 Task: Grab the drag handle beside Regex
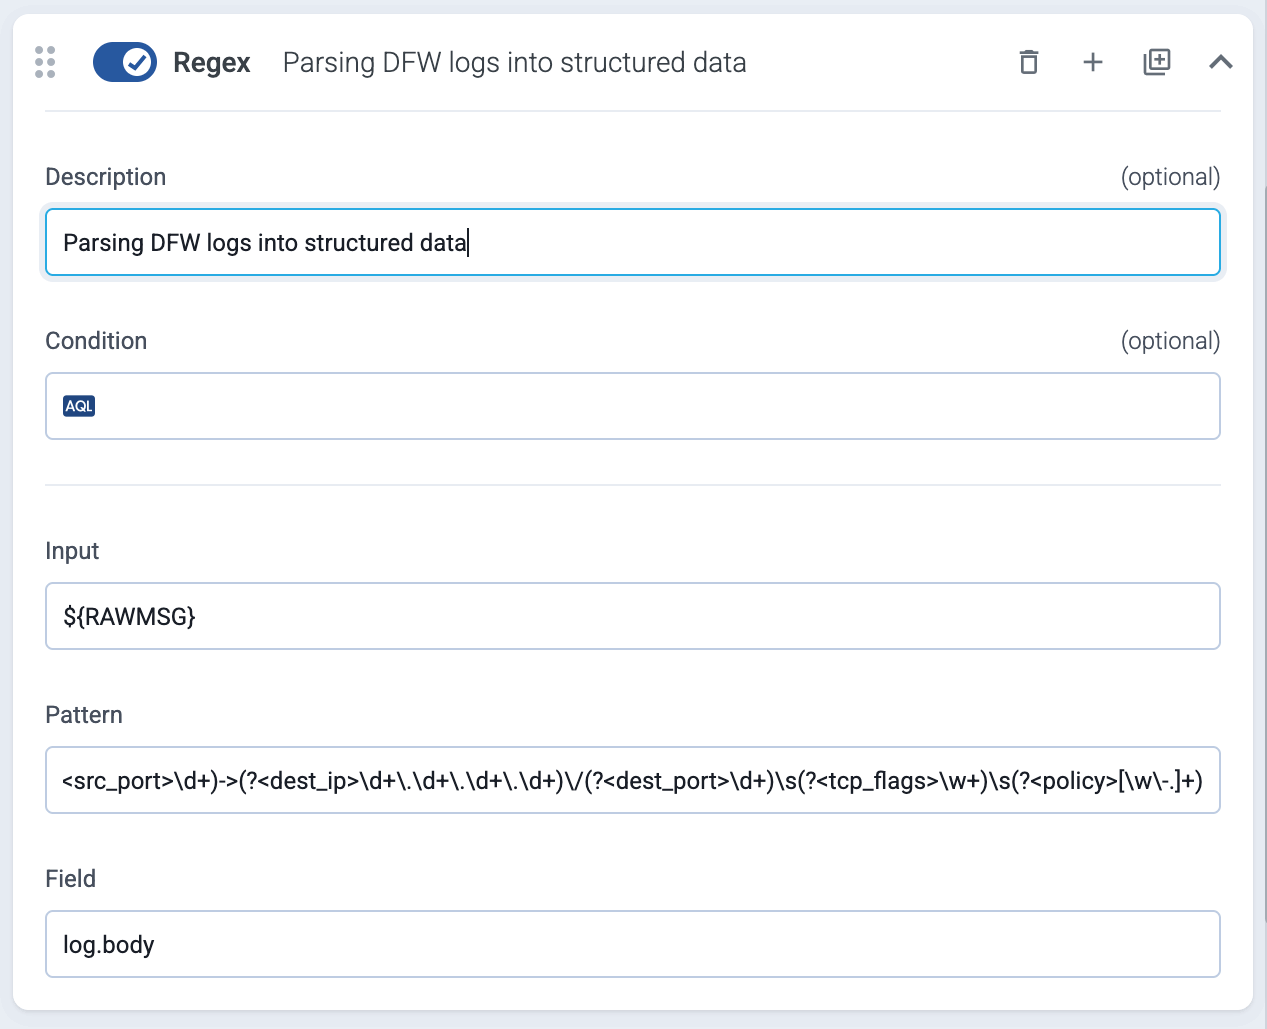[45, 62]
